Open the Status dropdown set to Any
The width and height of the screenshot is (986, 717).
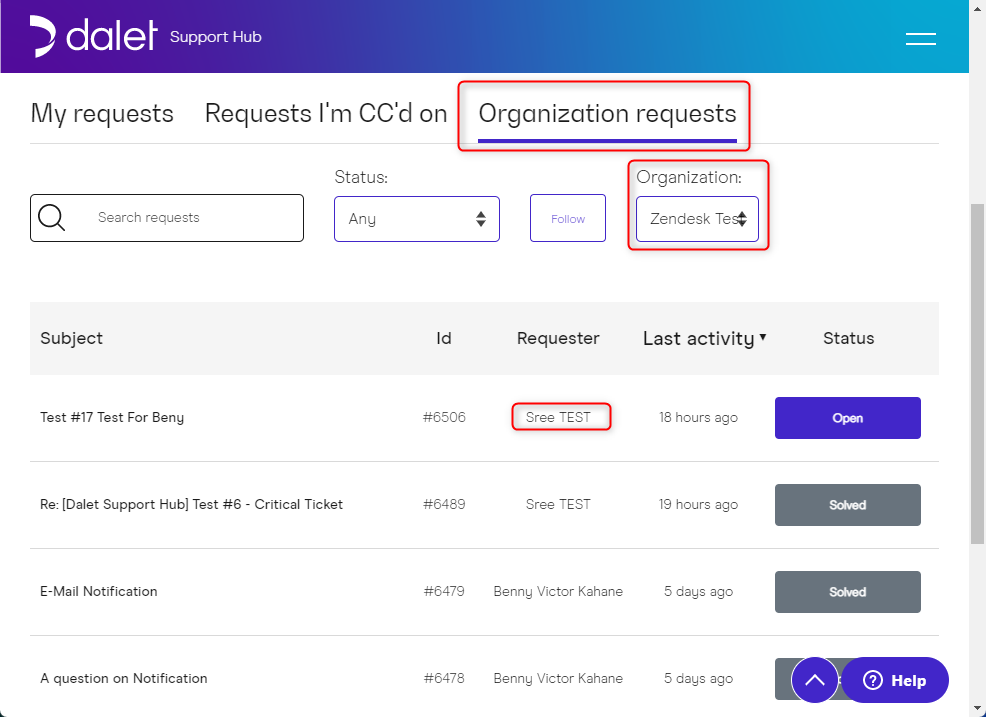tap(417, 219)
